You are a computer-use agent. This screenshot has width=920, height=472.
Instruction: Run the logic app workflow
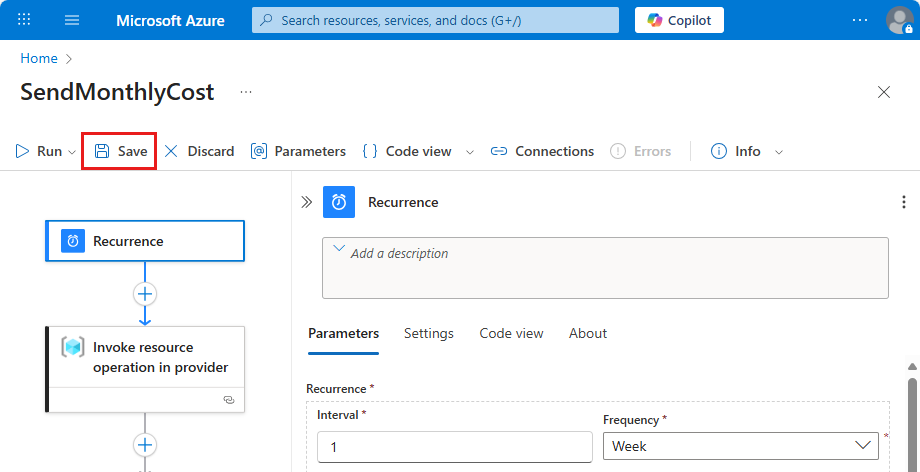pos(39,151)
